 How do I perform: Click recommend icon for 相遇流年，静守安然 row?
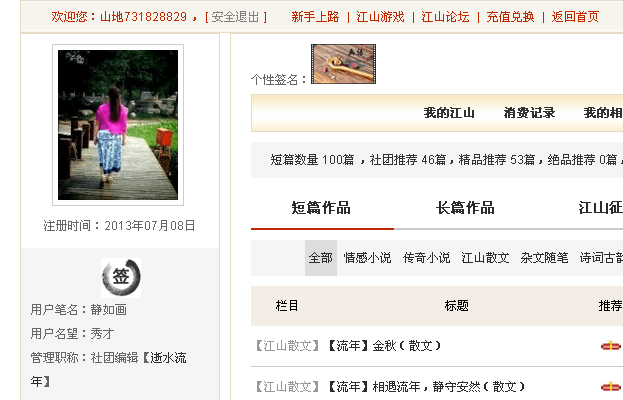611,386
